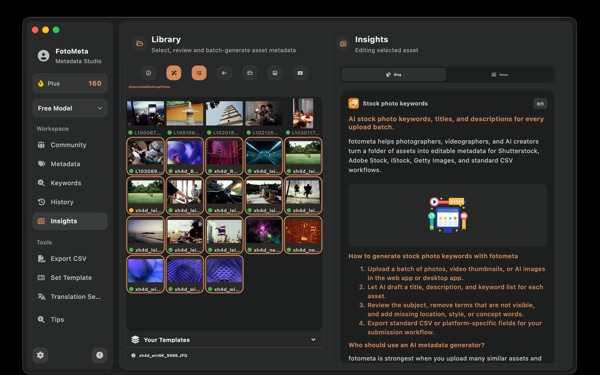Click the heading 'Who should use an AI metadata generator?'

(x=416, y=345)
